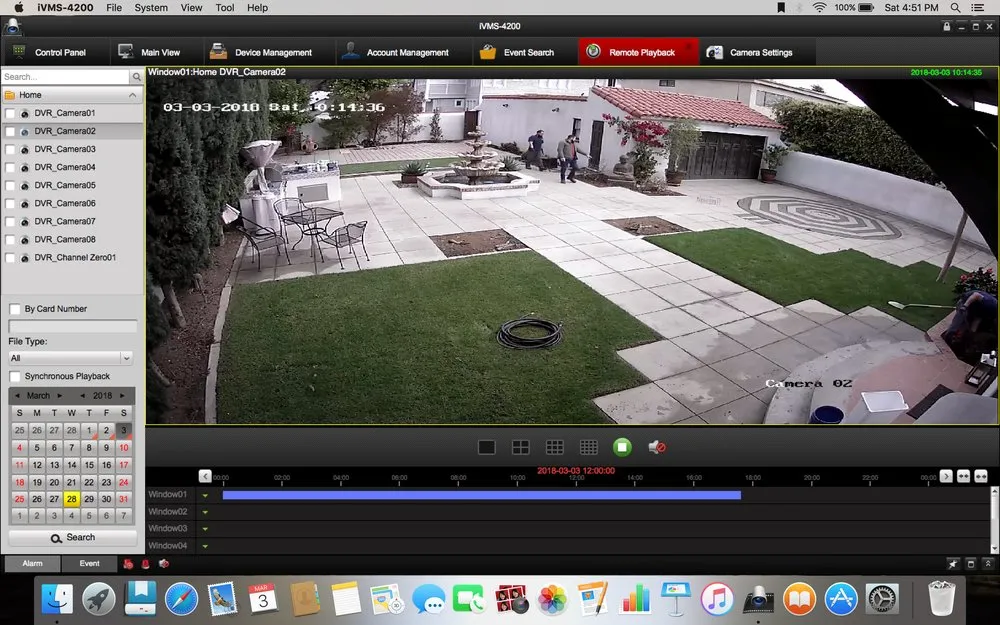The width and height of the screenshot is (1000, 625).
Task: Enable the By Card Number checkbox
Action: coord(15,309)
